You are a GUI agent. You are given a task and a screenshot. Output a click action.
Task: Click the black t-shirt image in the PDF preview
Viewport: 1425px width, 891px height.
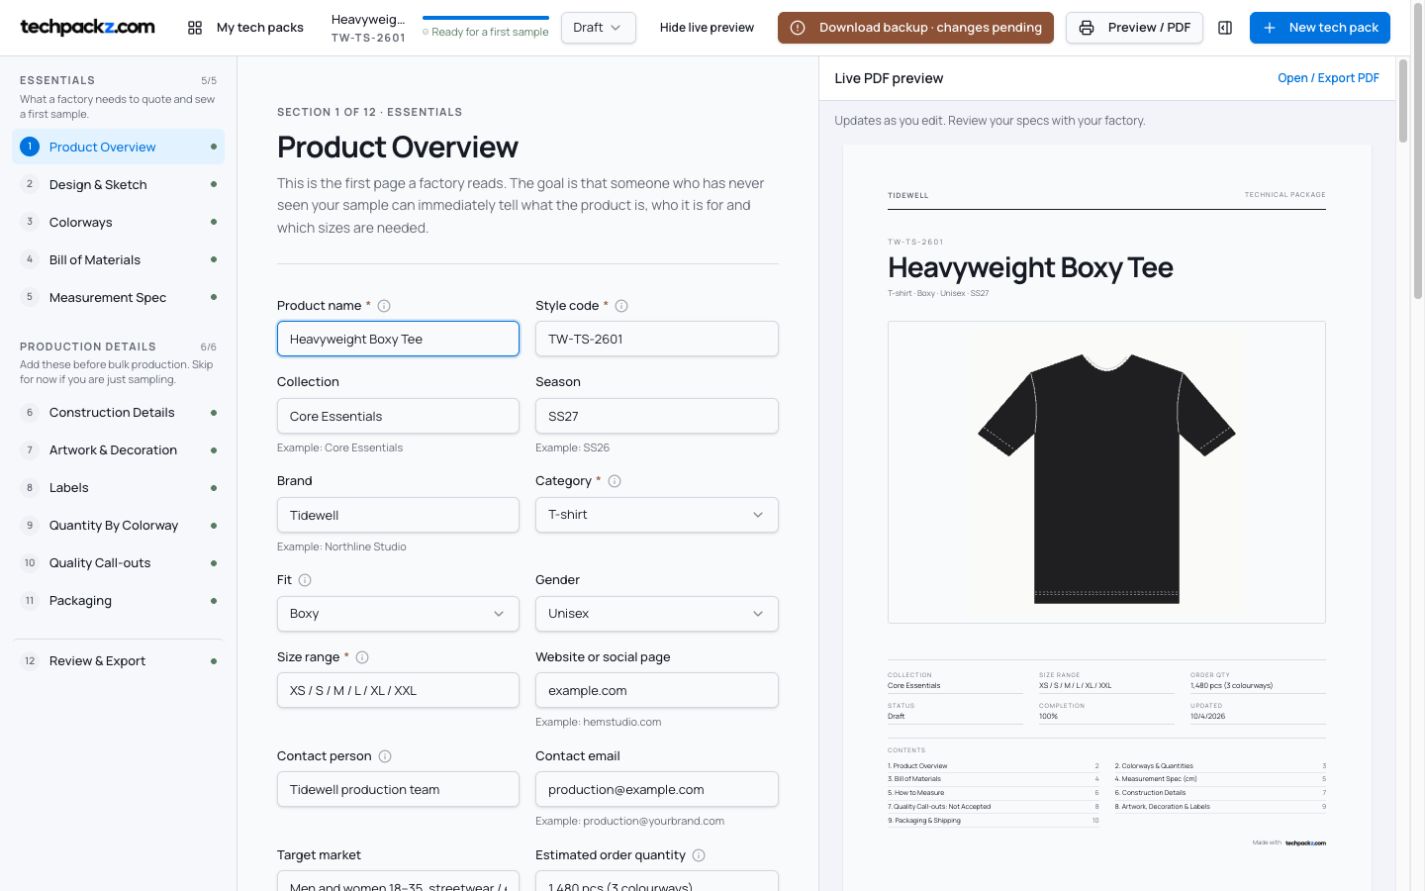pos(1106,477)
